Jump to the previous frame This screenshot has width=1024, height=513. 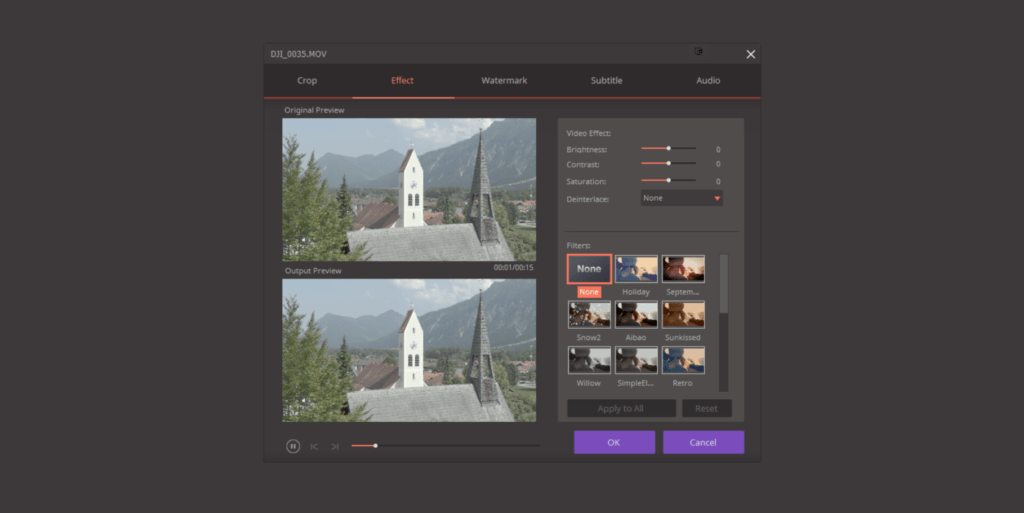[x=314, y=446]
